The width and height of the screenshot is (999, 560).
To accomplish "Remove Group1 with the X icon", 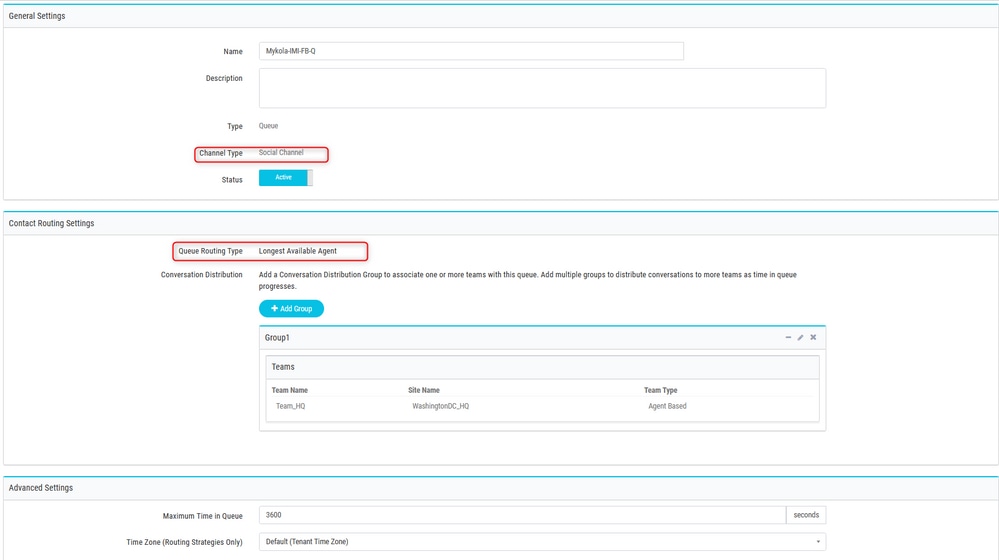I will click(x=813, y=337).
